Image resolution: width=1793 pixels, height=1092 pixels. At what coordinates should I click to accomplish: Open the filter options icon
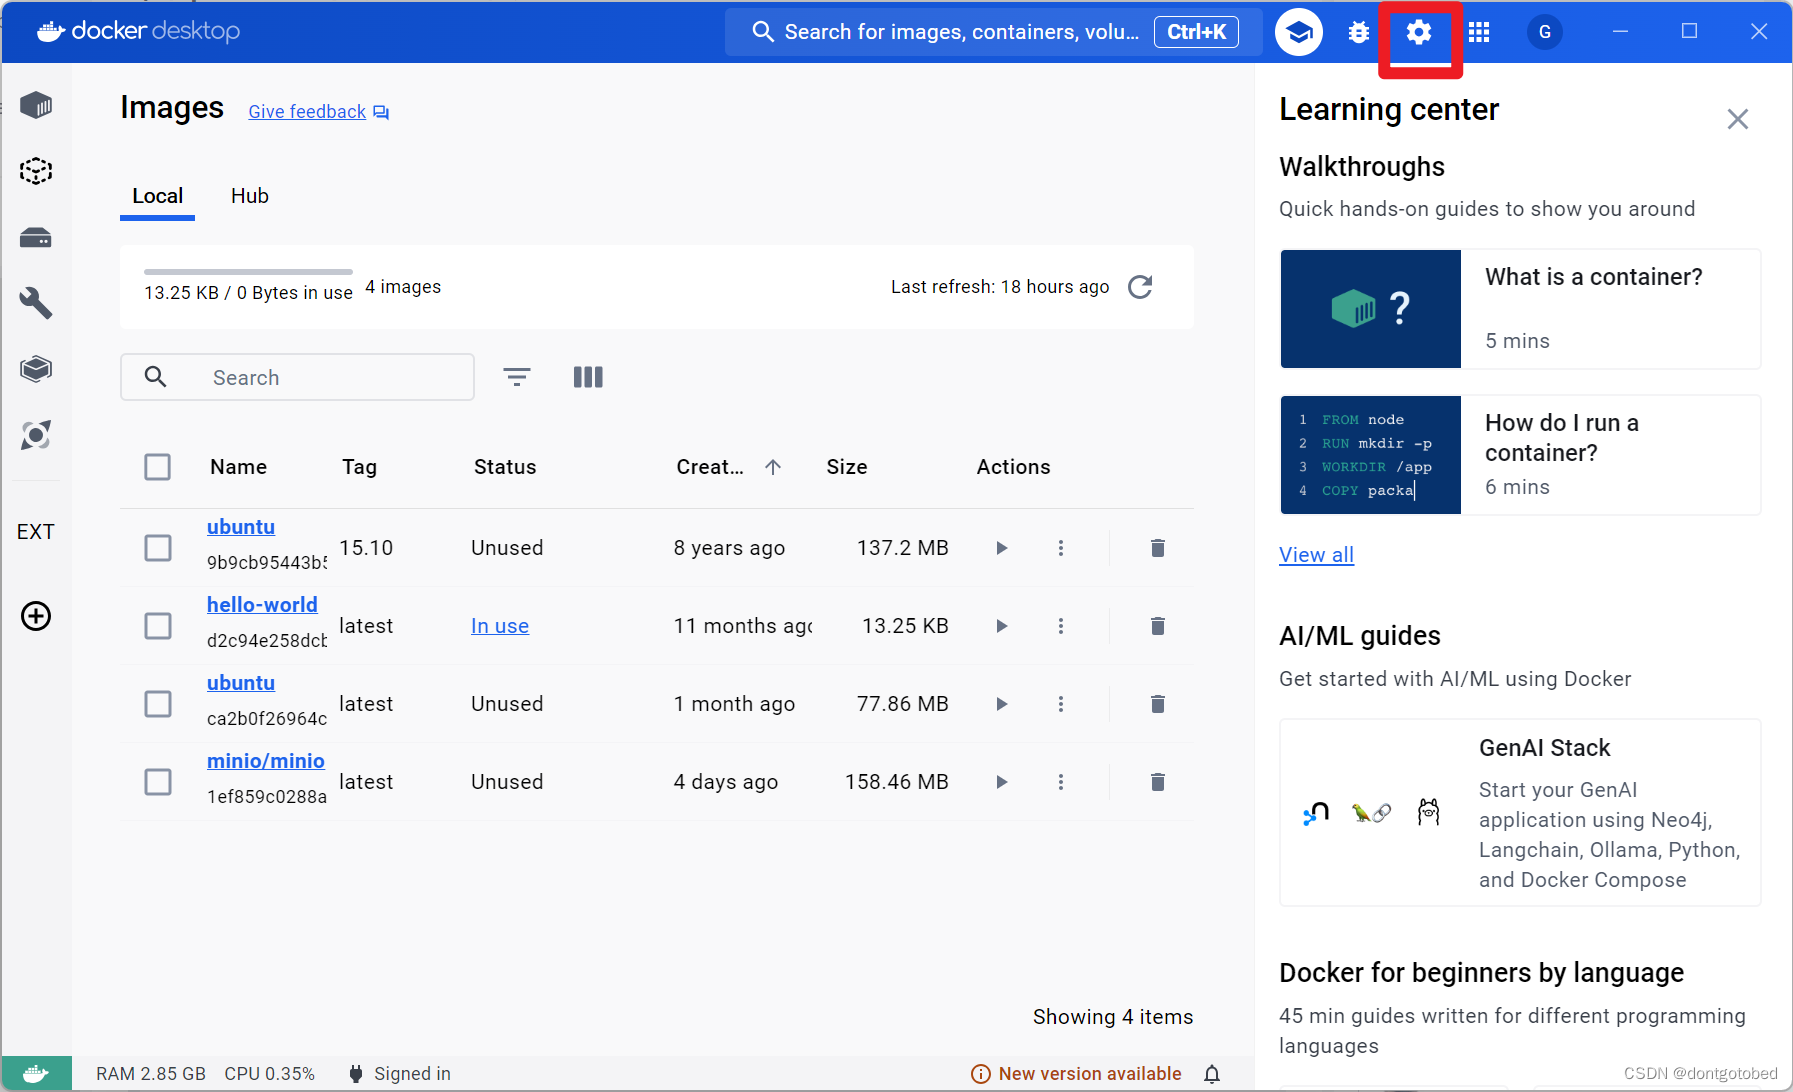[517, 377]
